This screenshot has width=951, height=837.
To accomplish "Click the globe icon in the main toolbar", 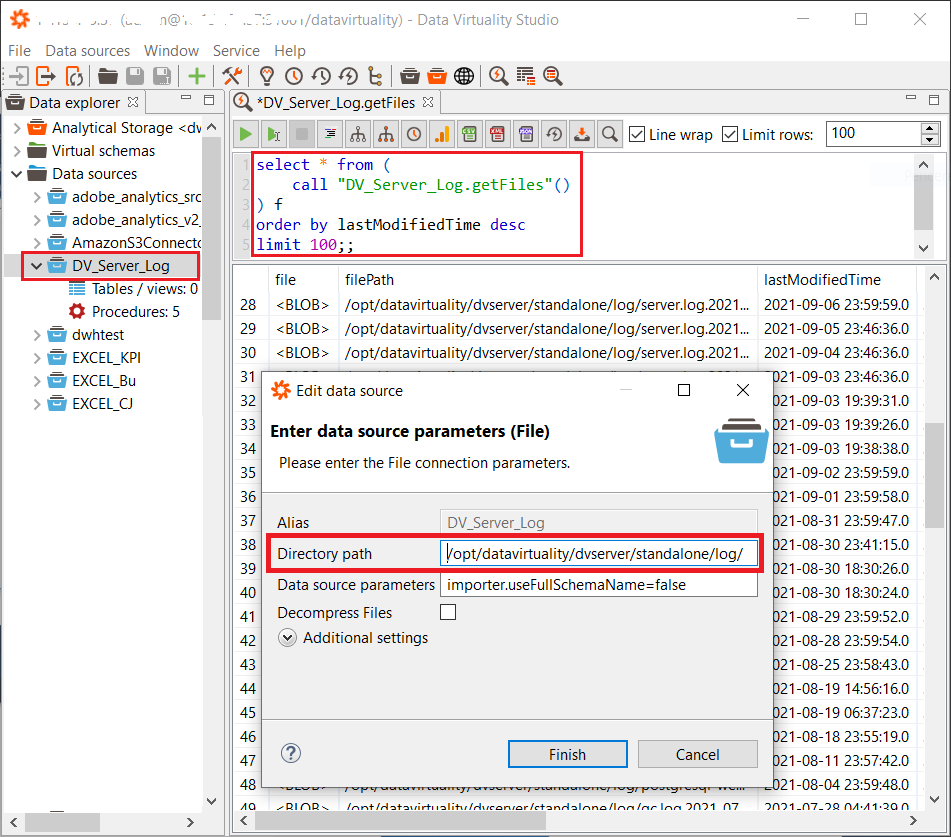I will coord(464,76).
